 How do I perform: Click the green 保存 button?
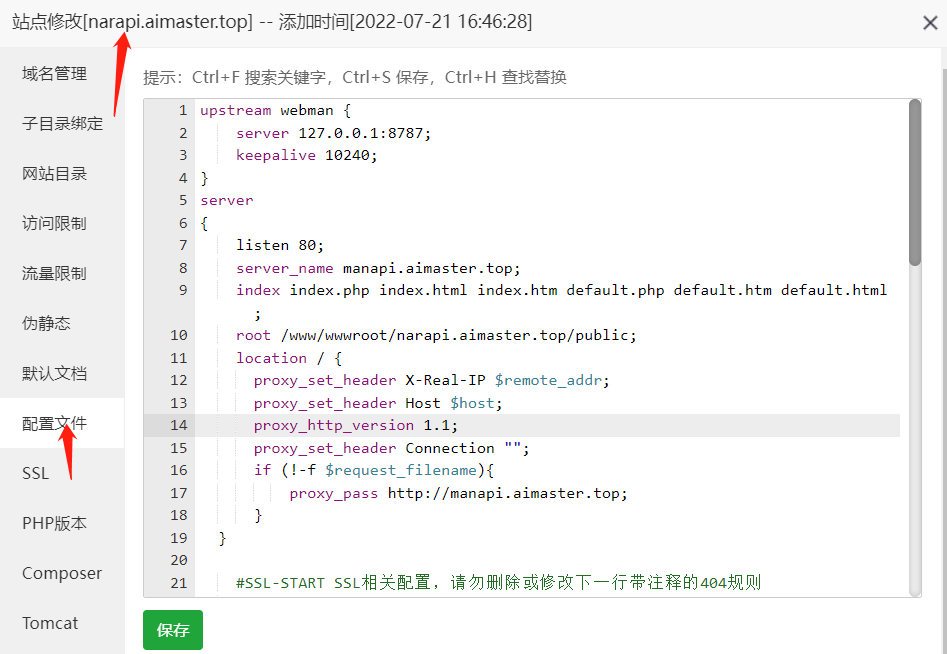[173, 630]
